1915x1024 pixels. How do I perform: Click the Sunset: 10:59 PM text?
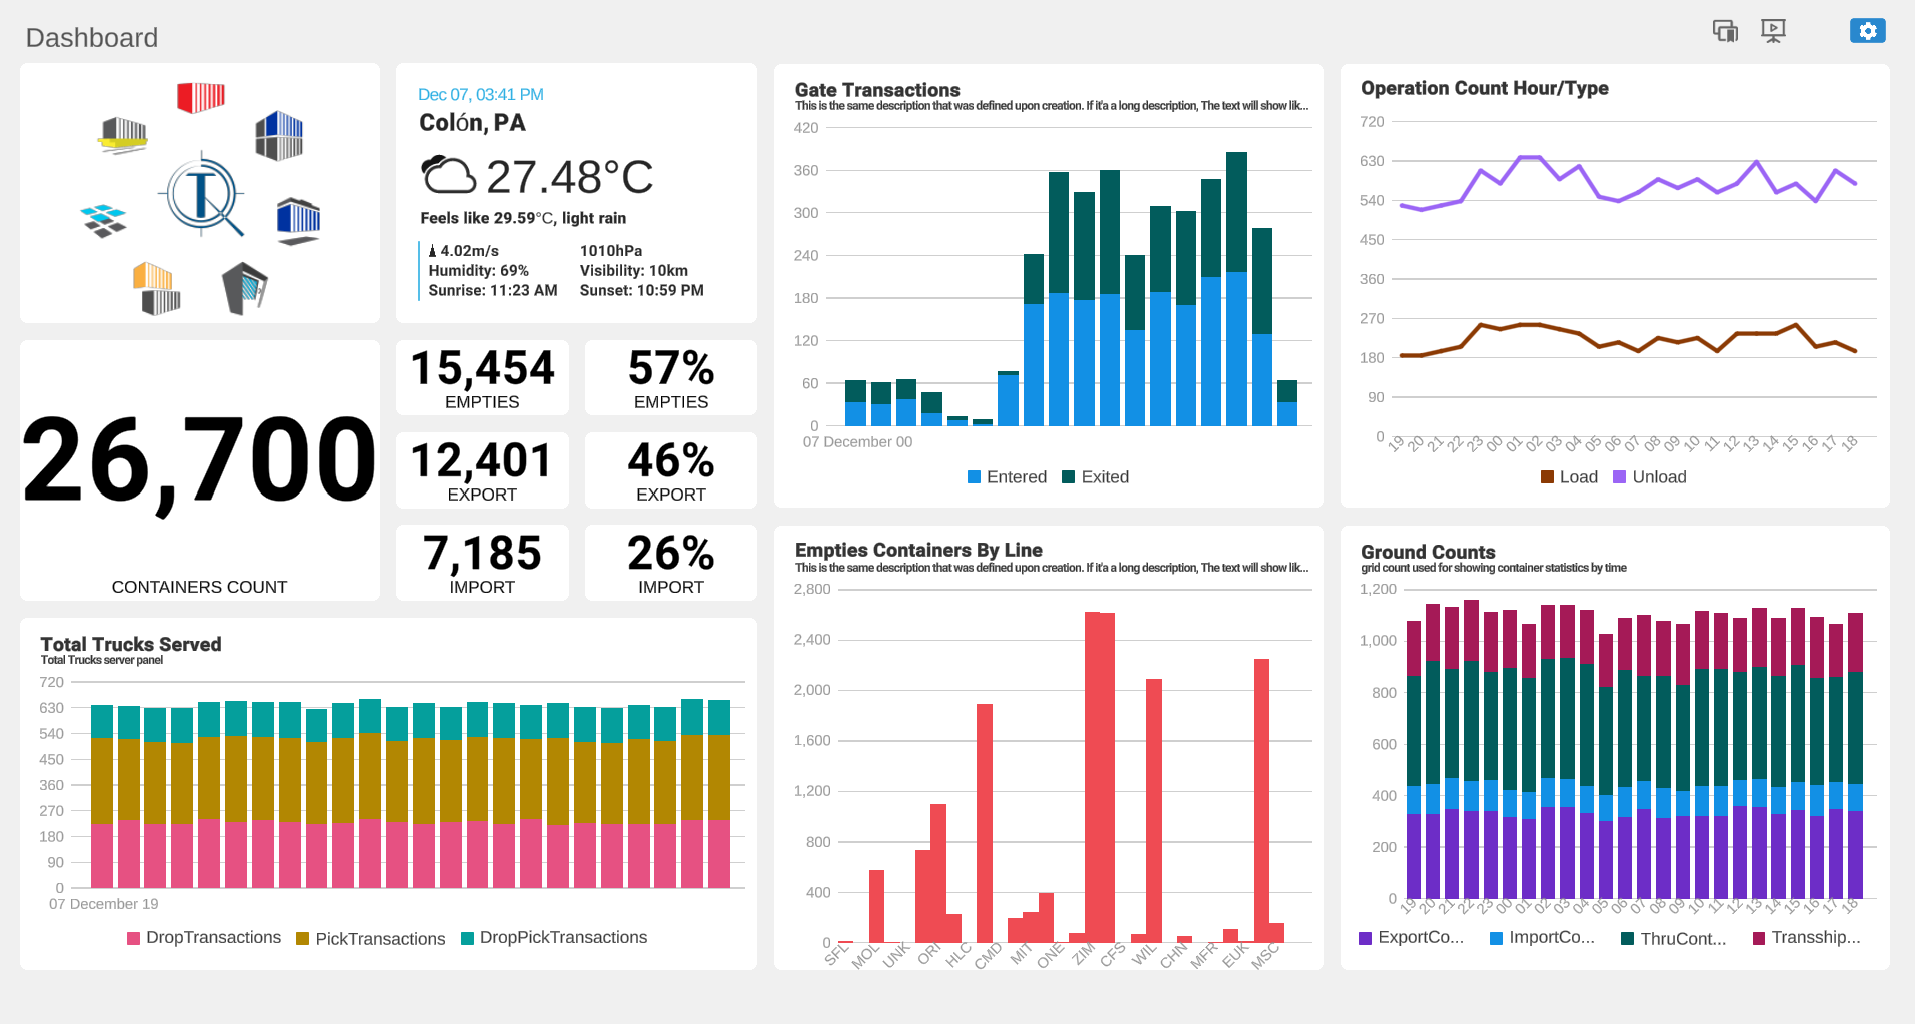pyautogui.click(x=641, y=291)
